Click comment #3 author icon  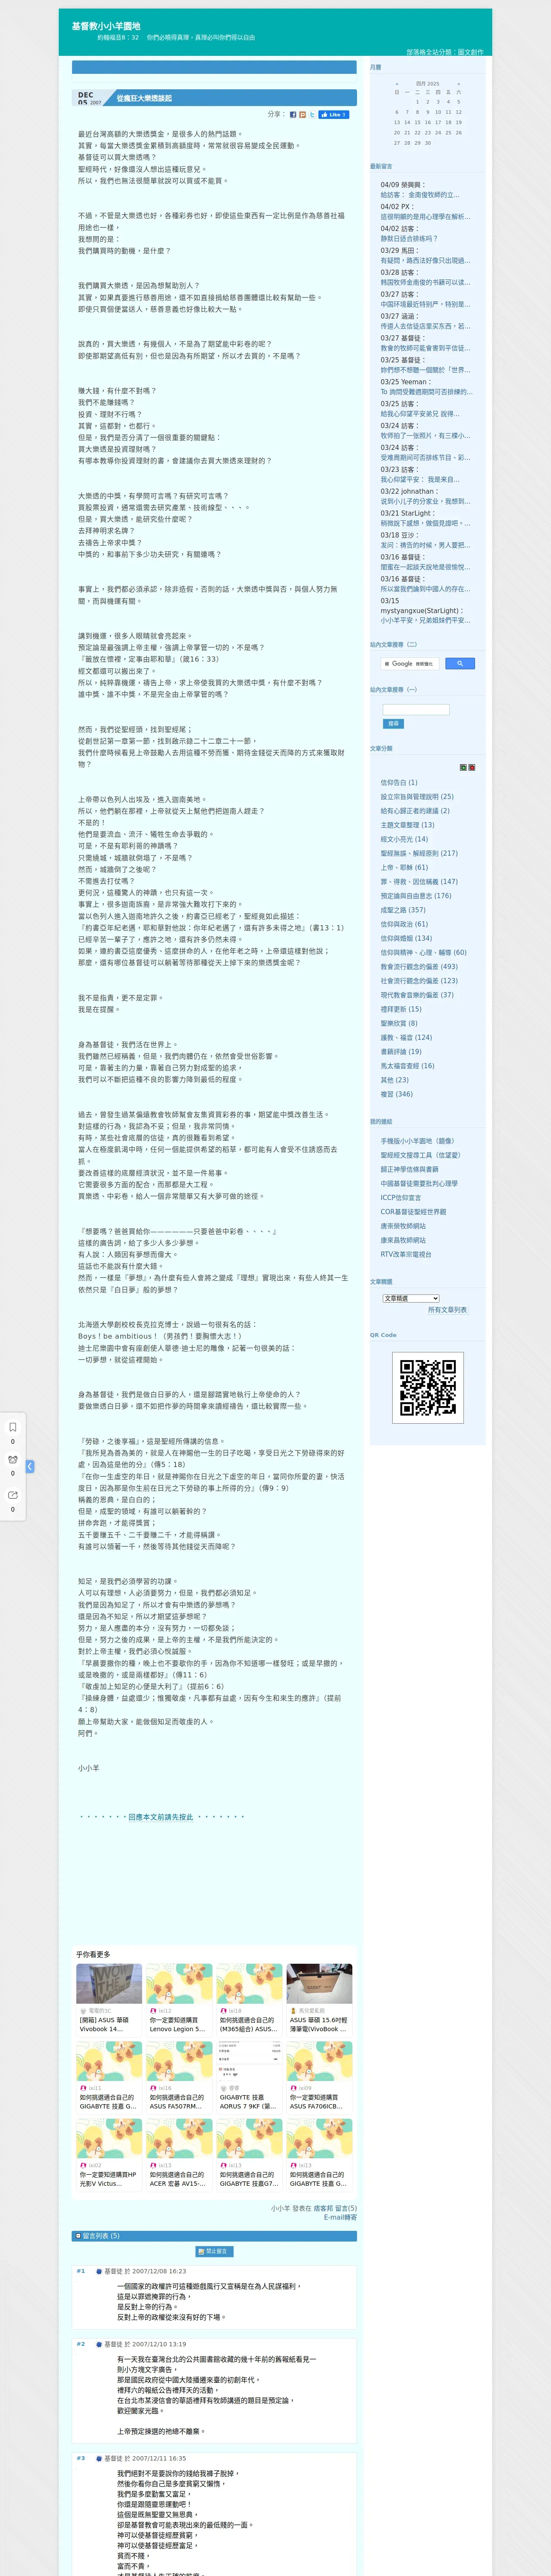click(x=100, y=2458)
